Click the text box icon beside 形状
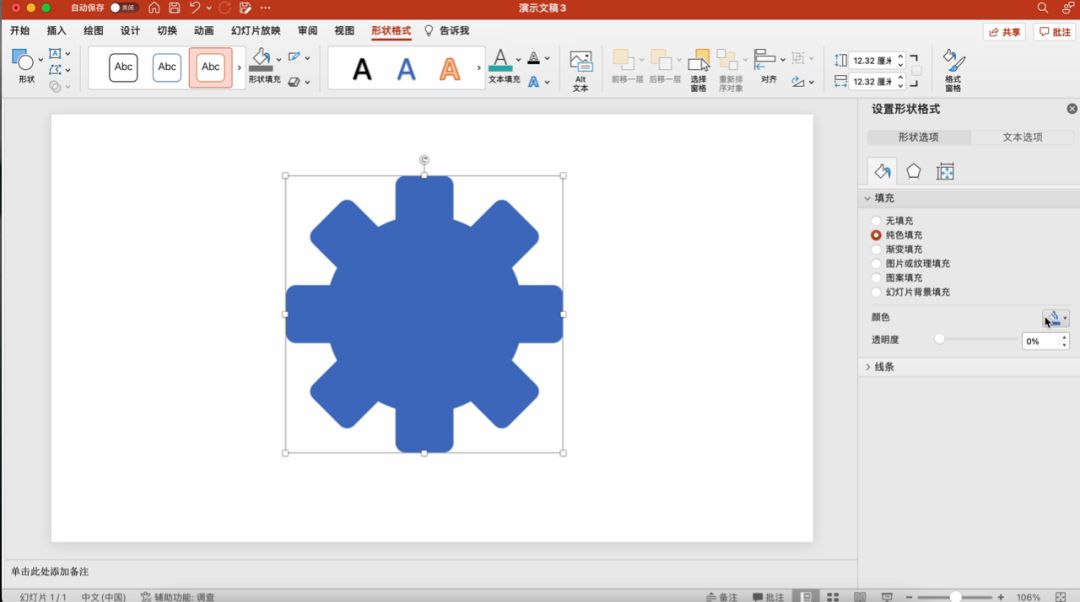This screenshot has width=1080, height=602. [56, 54]
